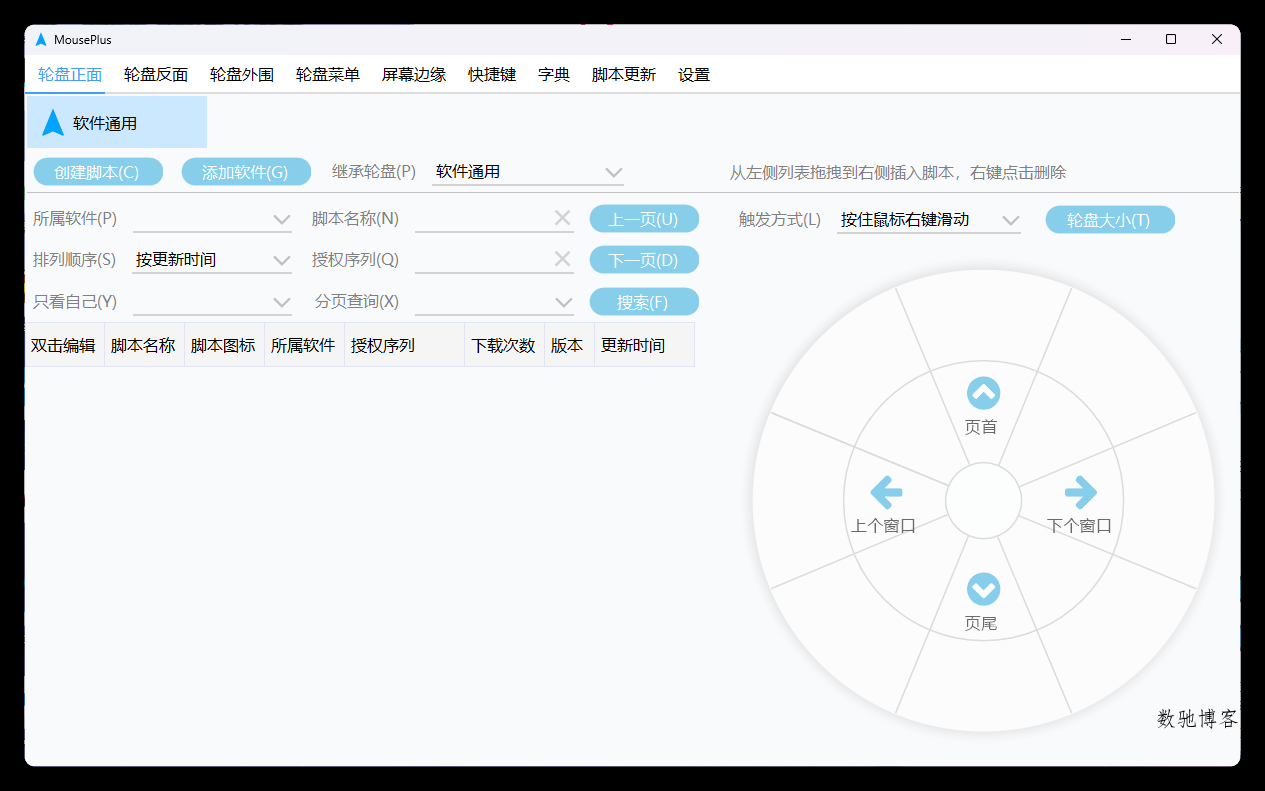Screen dimensions: 1265x791
Task: Click the 下个窗口 wheel label
Action: tap(1079, 525)
